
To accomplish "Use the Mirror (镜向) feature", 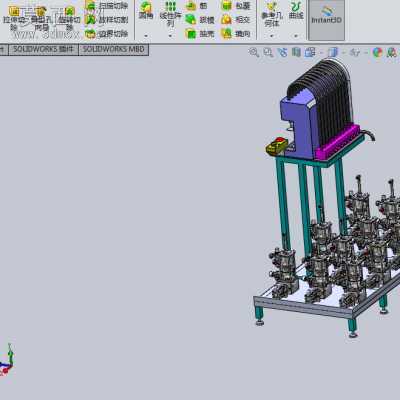I will [236, 34].
